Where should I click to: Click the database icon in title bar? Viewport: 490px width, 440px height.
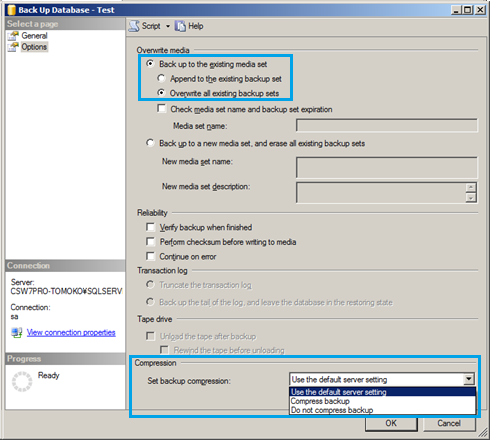click(x=12, y=10)
